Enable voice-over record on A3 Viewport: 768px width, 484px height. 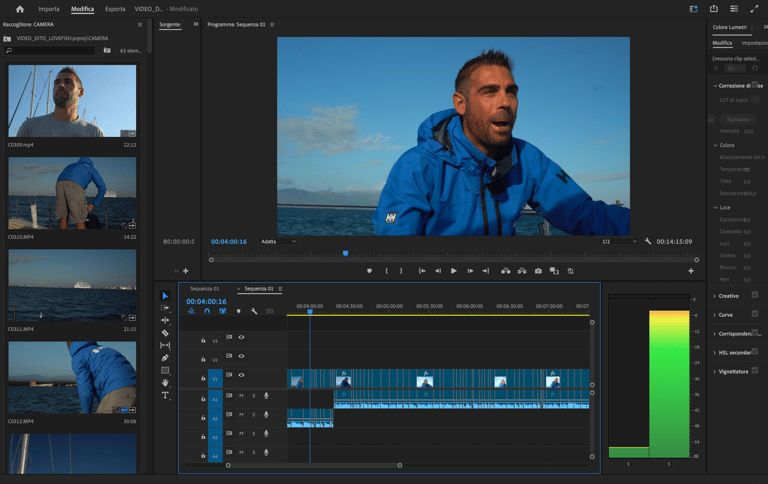[266, 434]
